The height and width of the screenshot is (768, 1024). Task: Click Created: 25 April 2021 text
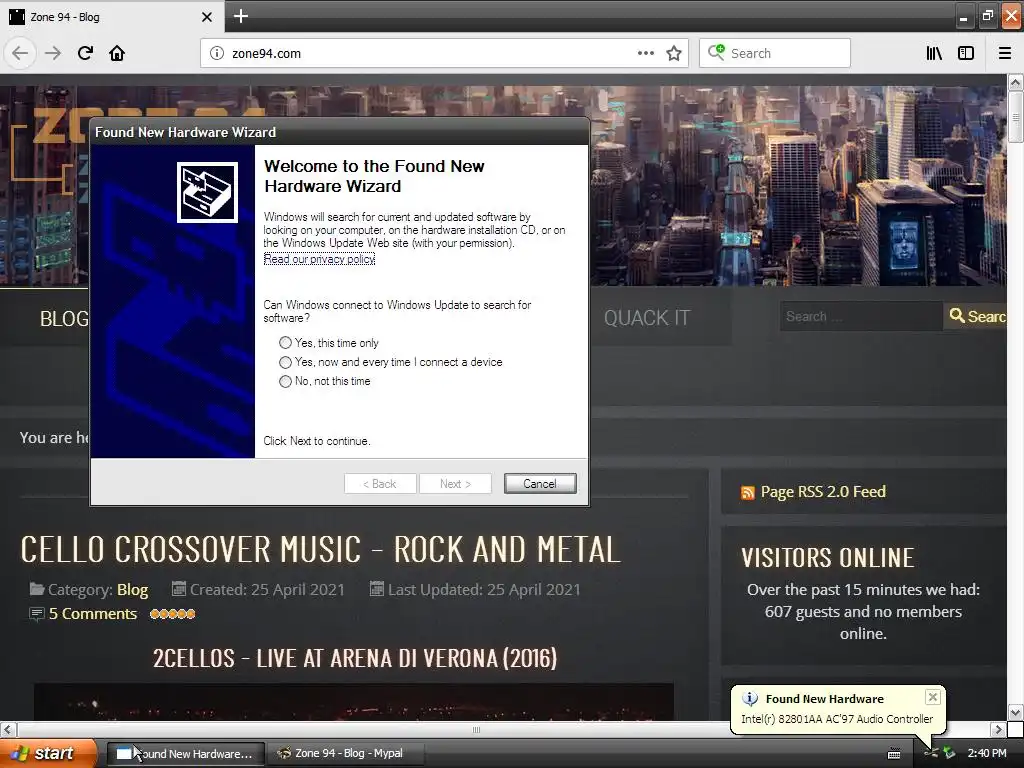267,590
